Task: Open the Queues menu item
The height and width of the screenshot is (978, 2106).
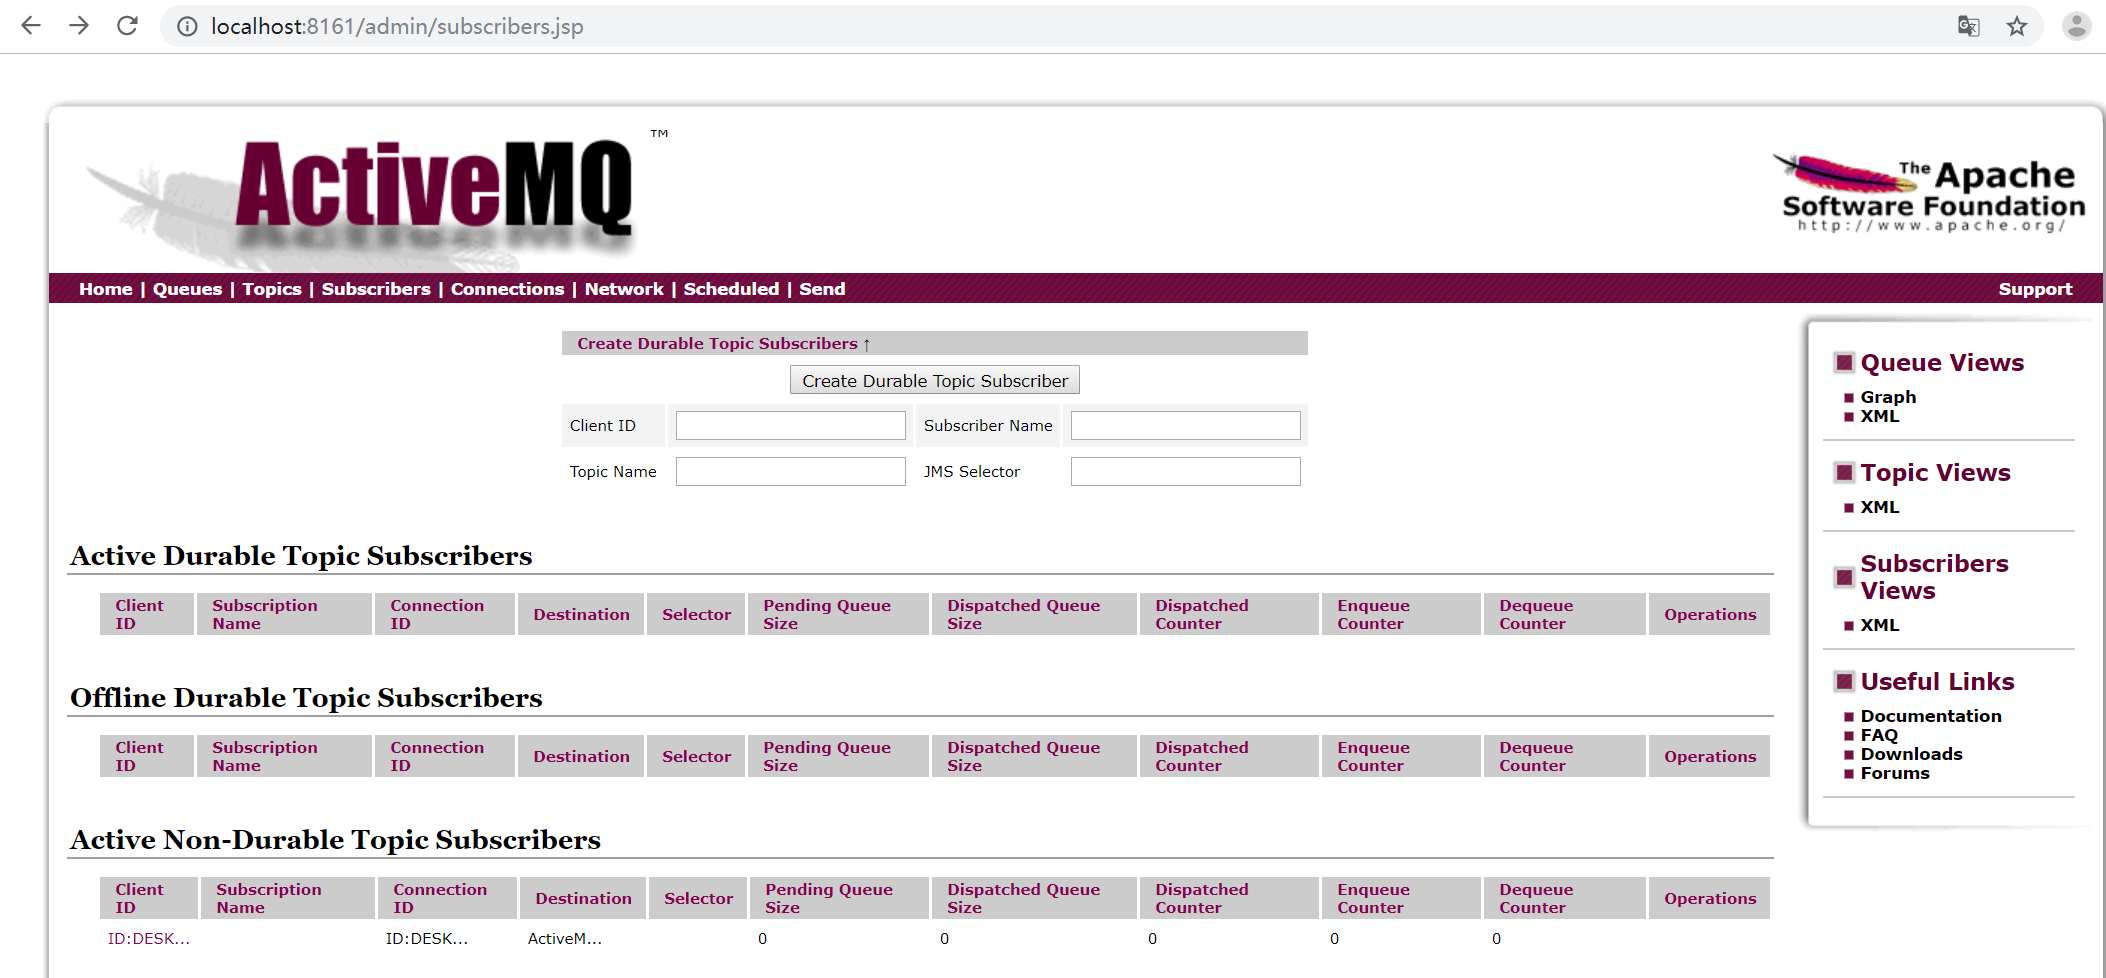Action: 187,289
